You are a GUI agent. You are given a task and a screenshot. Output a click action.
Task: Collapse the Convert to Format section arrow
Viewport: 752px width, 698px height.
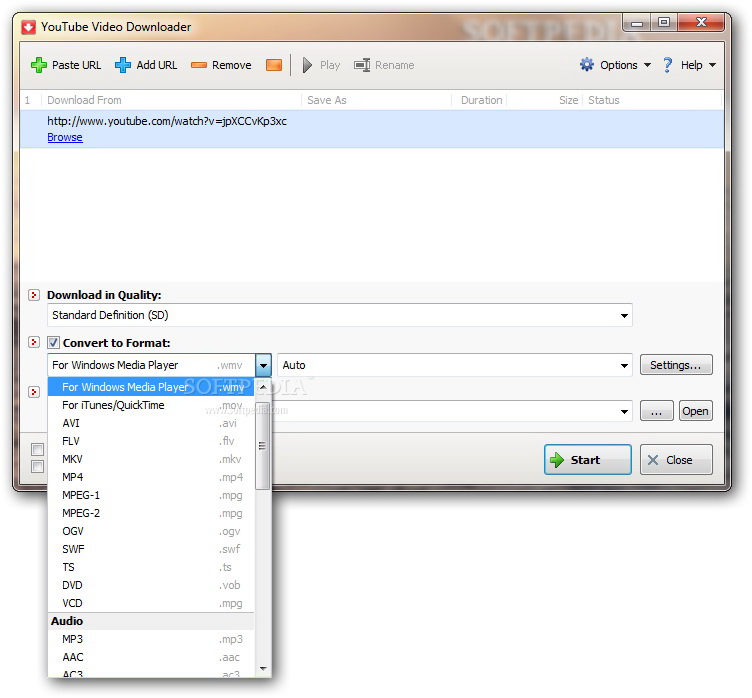coord(34,343)
